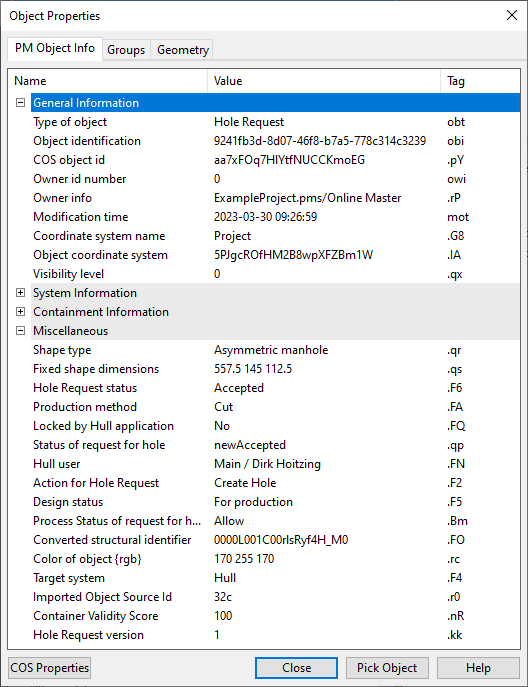
Task: Select the 'COS object id' row
Action: [x=275, y=160]
